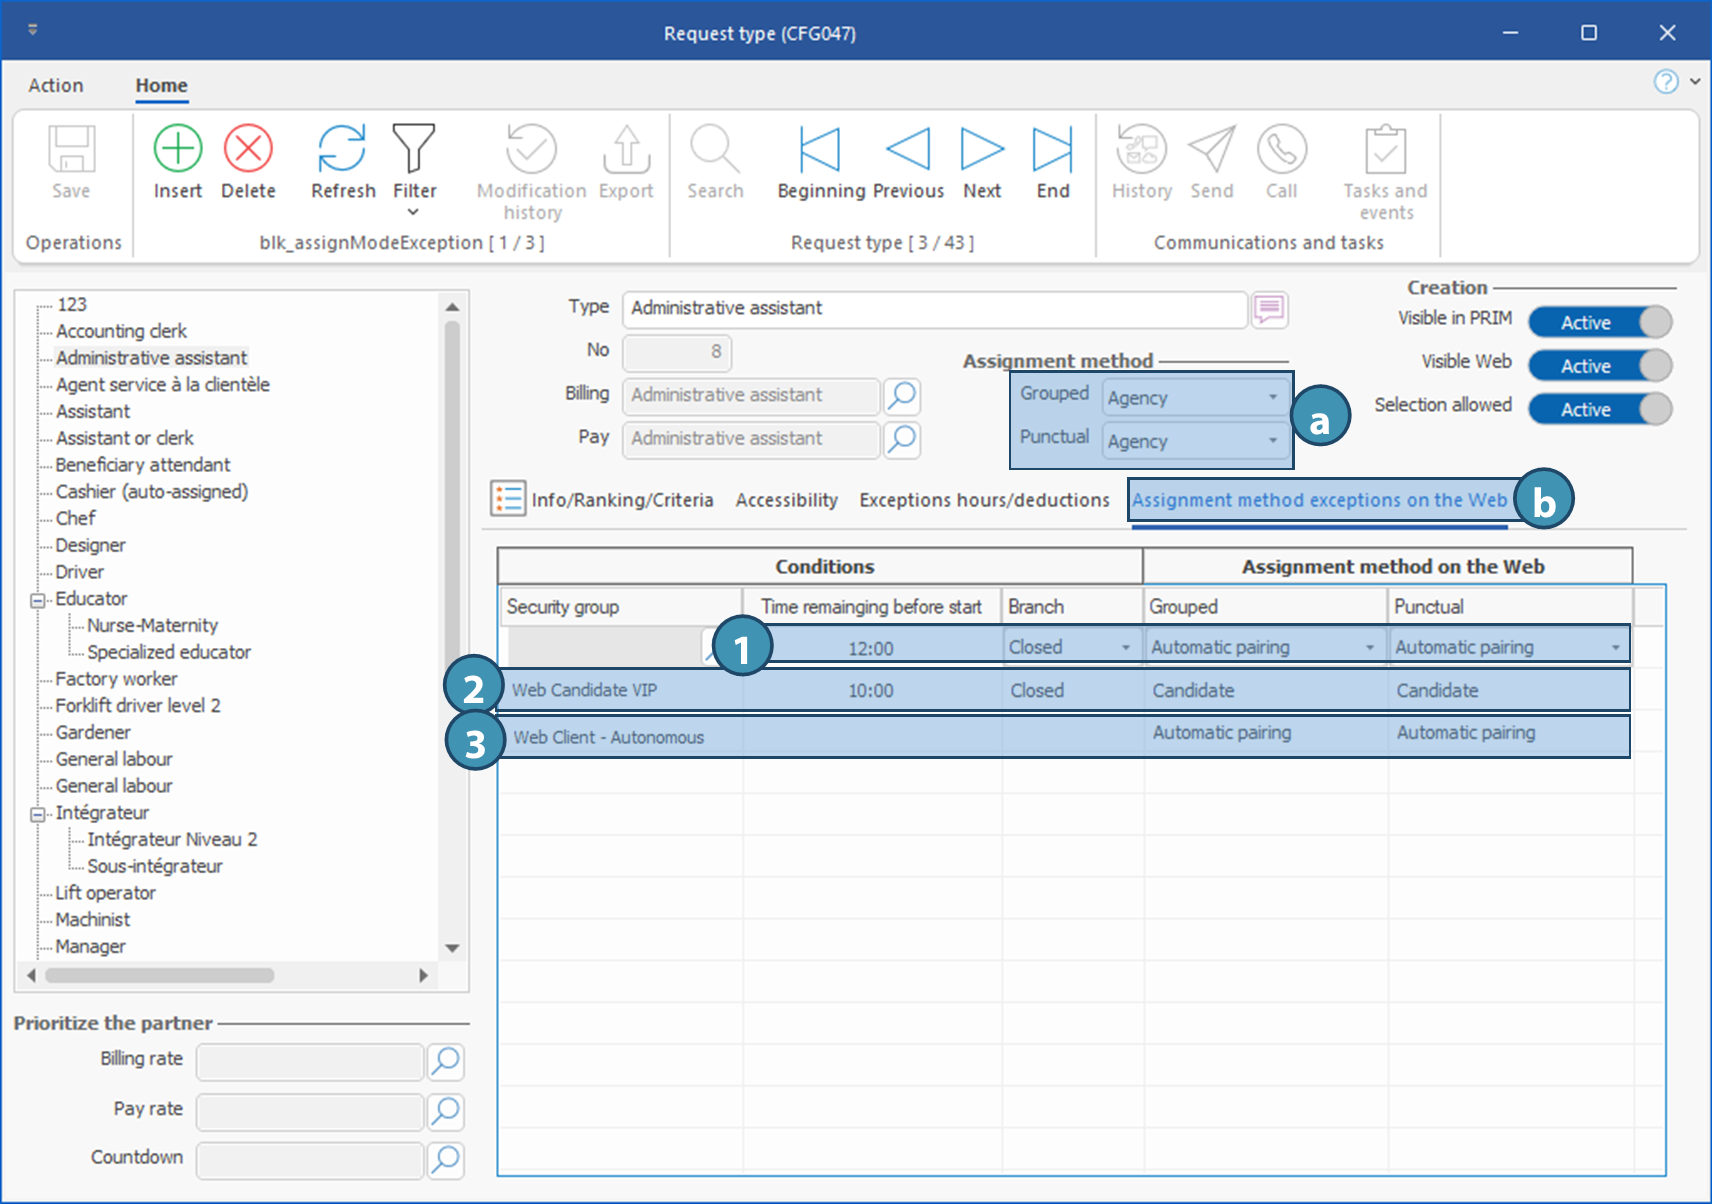Select the Web Candidate VIP row
This screenshot has height=1204, width=1712.
point(584,690)
